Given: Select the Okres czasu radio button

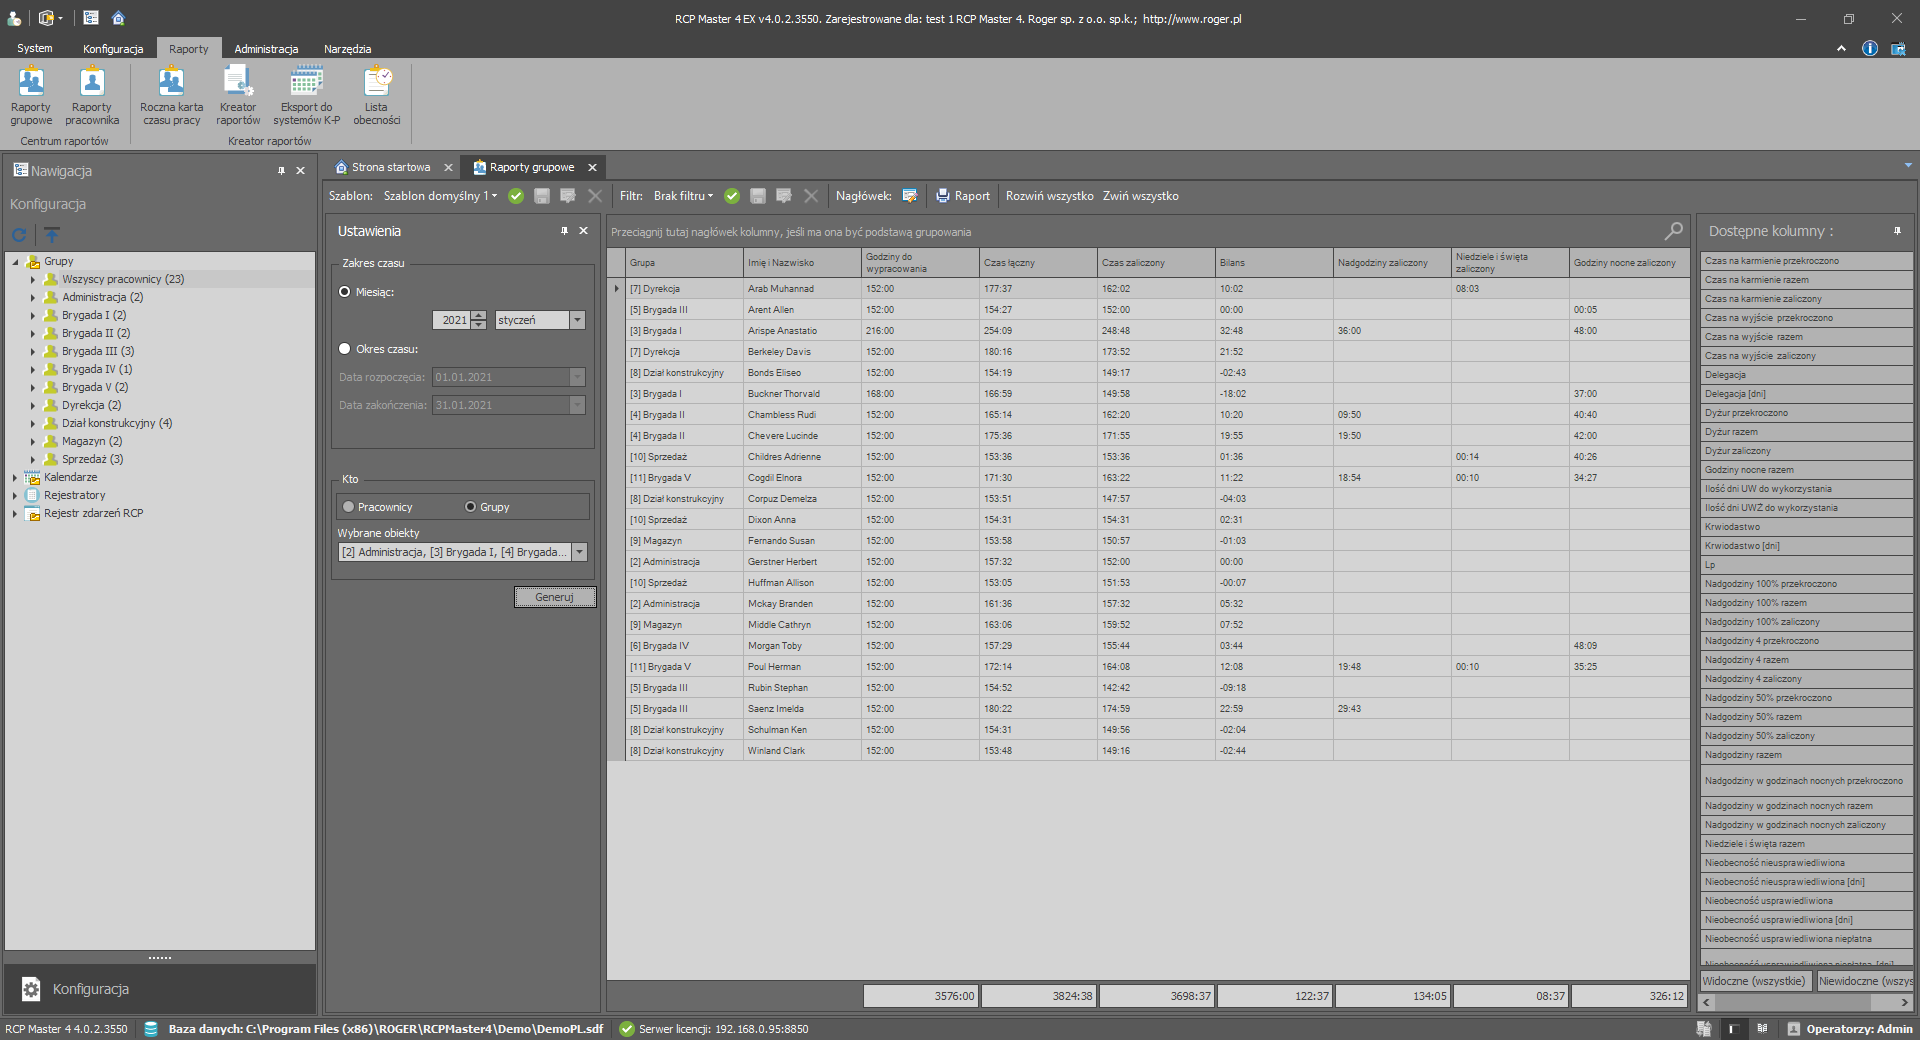Looking at the screenshot, I should tap(345, 349).
